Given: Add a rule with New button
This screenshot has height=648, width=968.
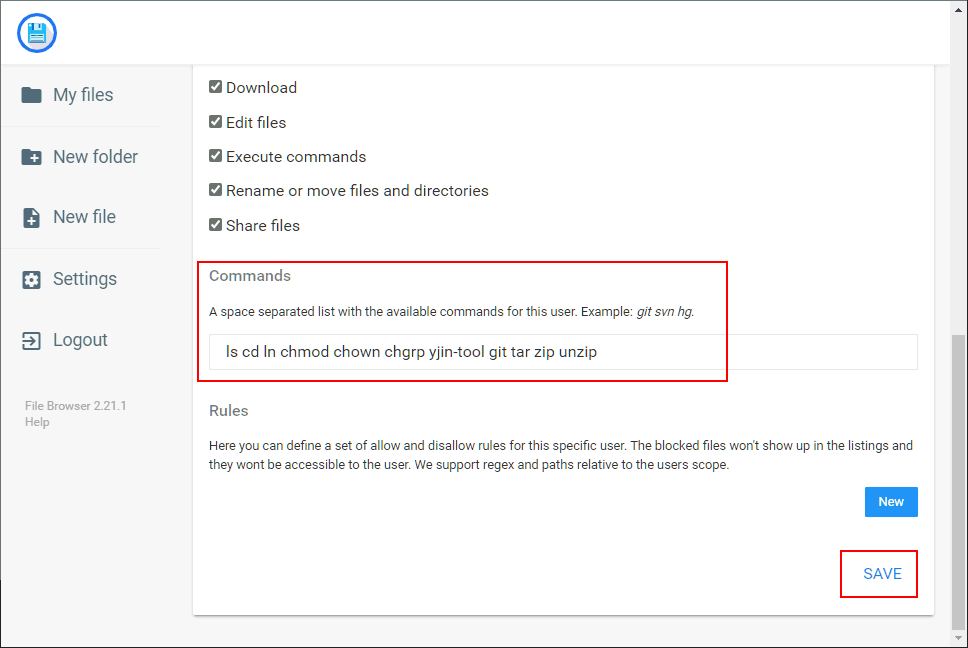Looking at the screenshot, I should (891, 502).
